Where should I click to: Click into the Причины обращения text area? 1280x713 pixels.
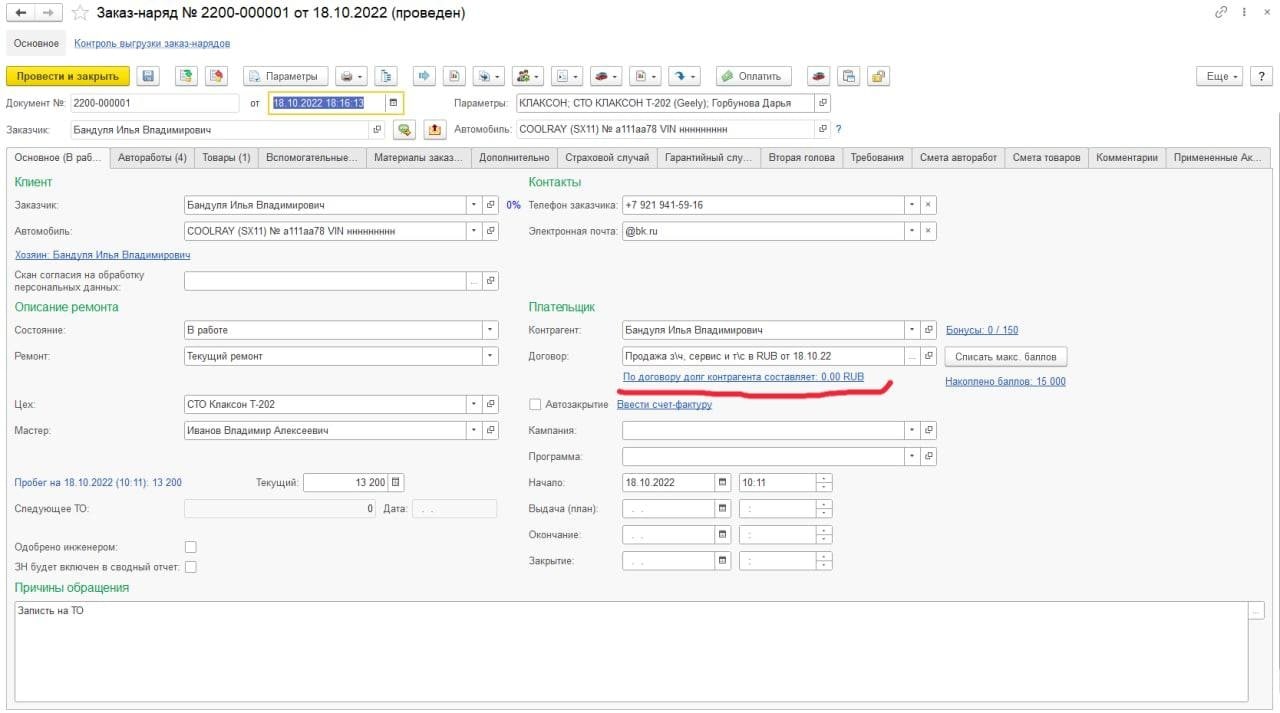pos(630,650)
